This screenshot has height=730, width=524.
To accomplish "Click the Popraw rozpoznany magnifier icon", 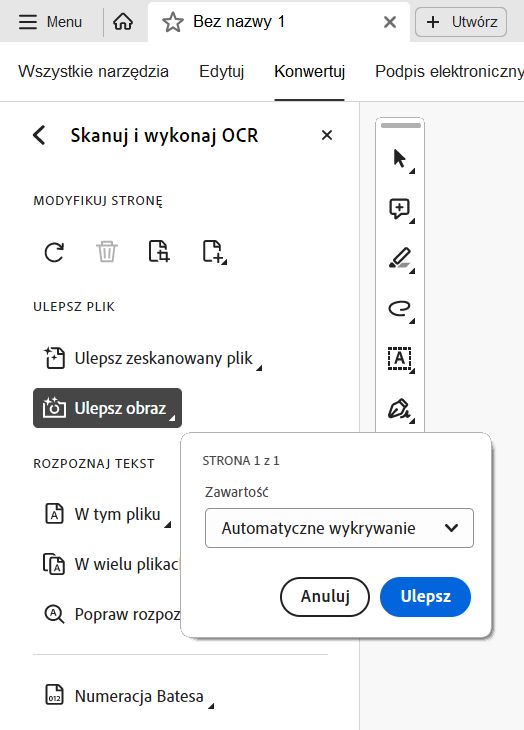I will point(54,615).
